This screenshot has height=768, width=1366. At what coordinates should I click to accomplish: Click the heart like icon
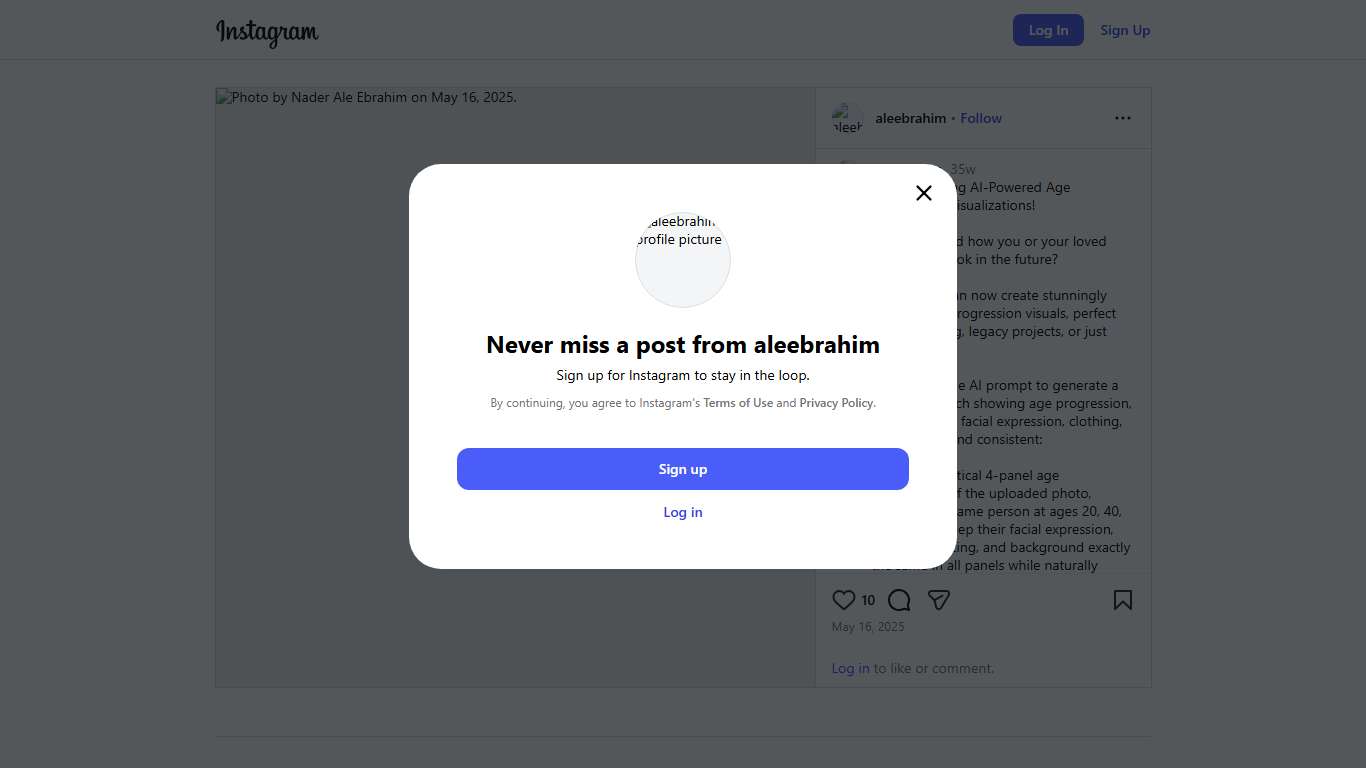tap(844, 600)
